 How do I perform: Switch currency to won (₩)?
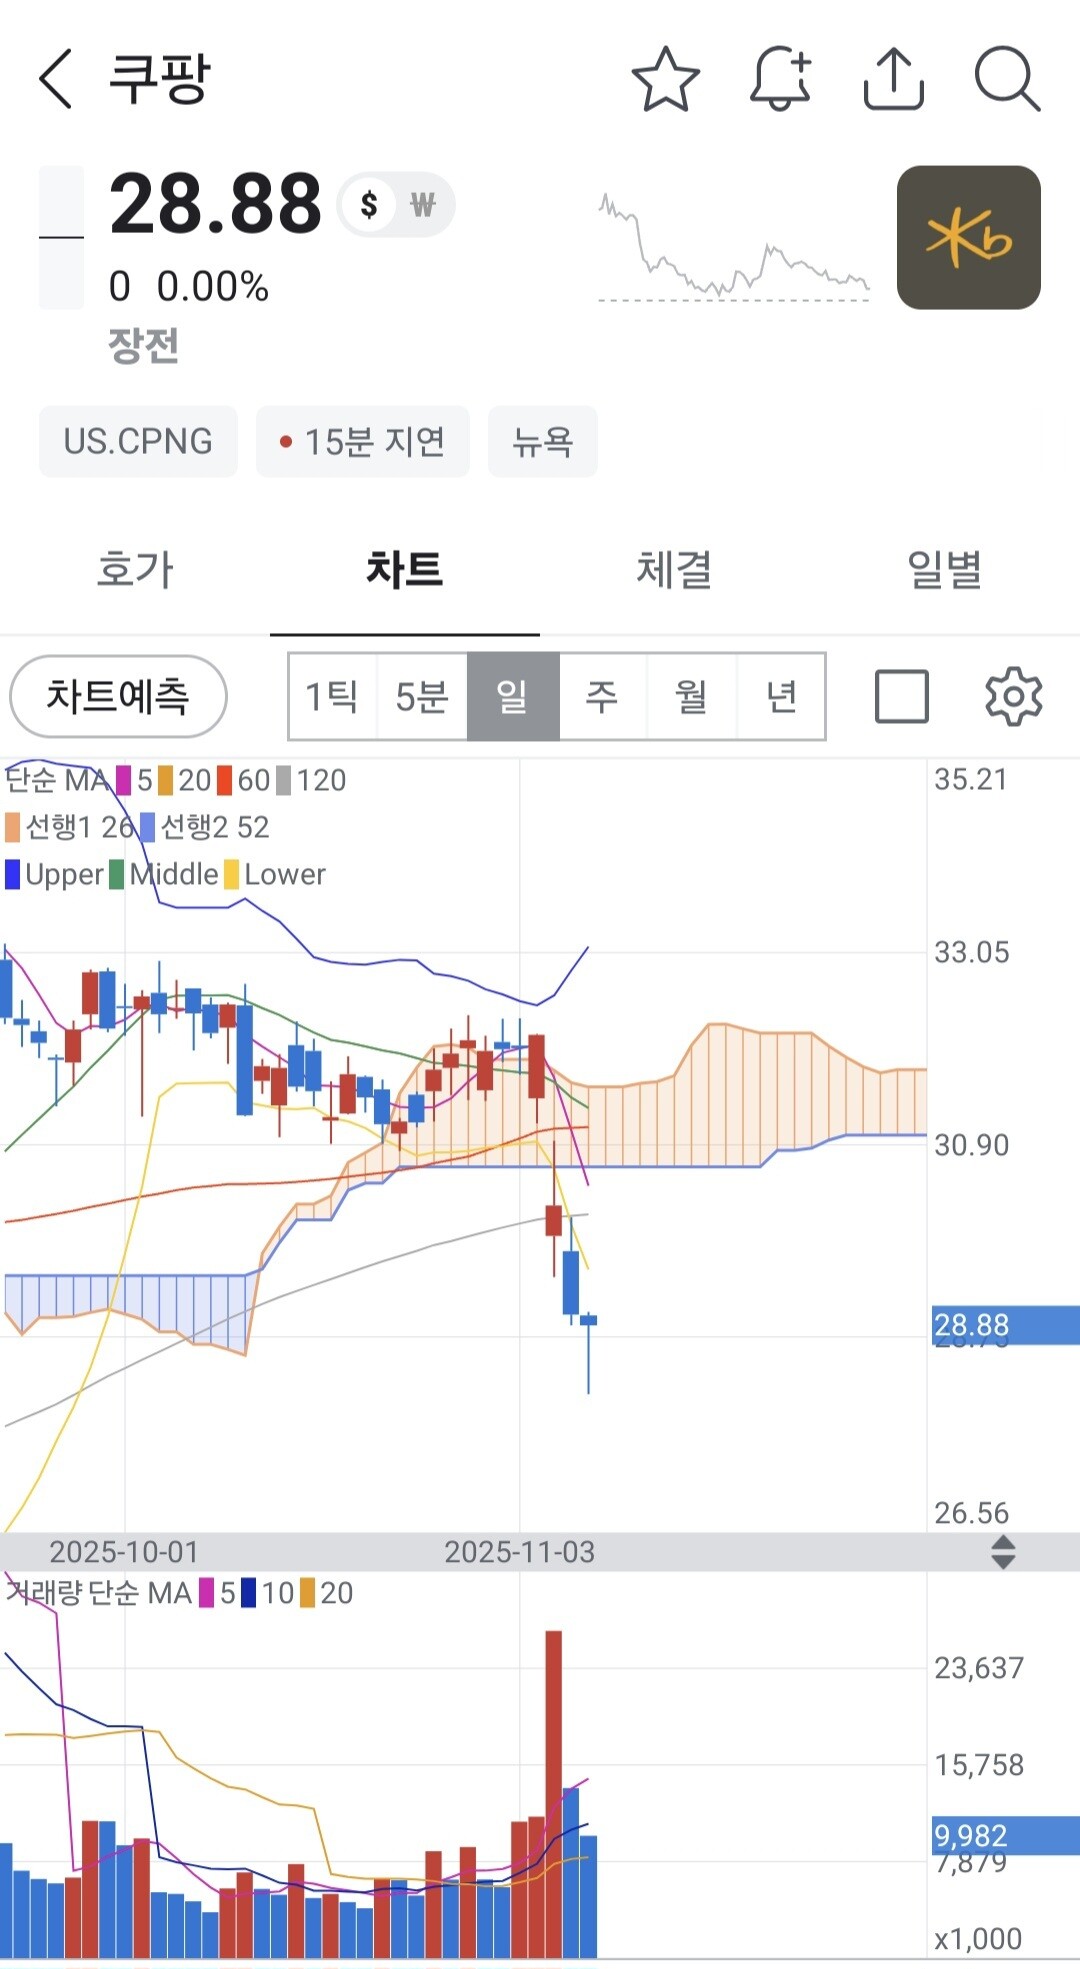tap(423, 205)
